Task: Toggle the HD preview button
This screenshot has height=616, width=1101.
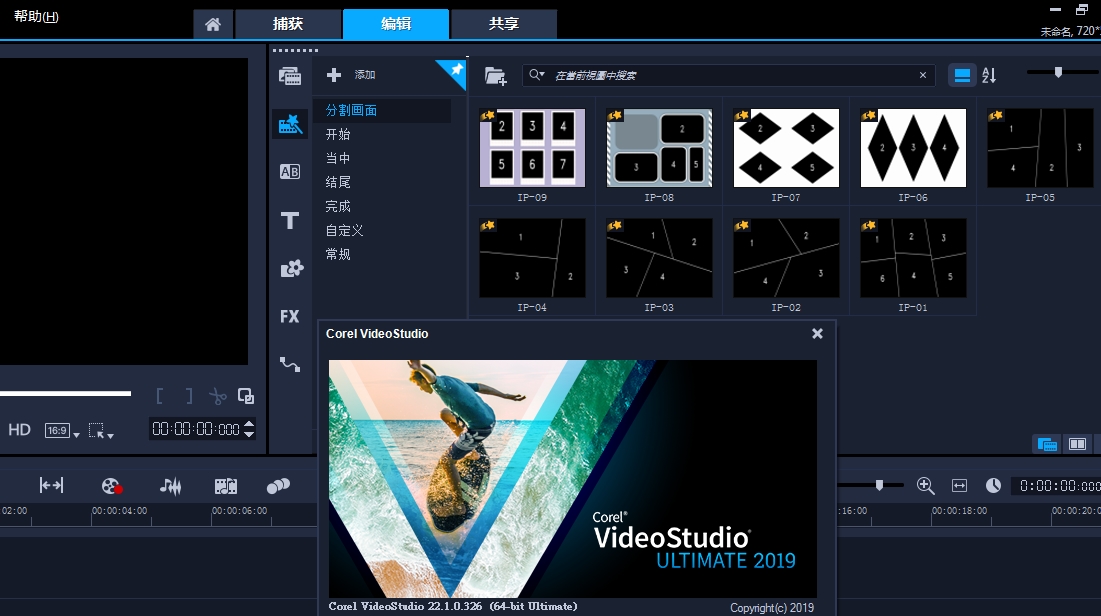Action: point(20,430)
